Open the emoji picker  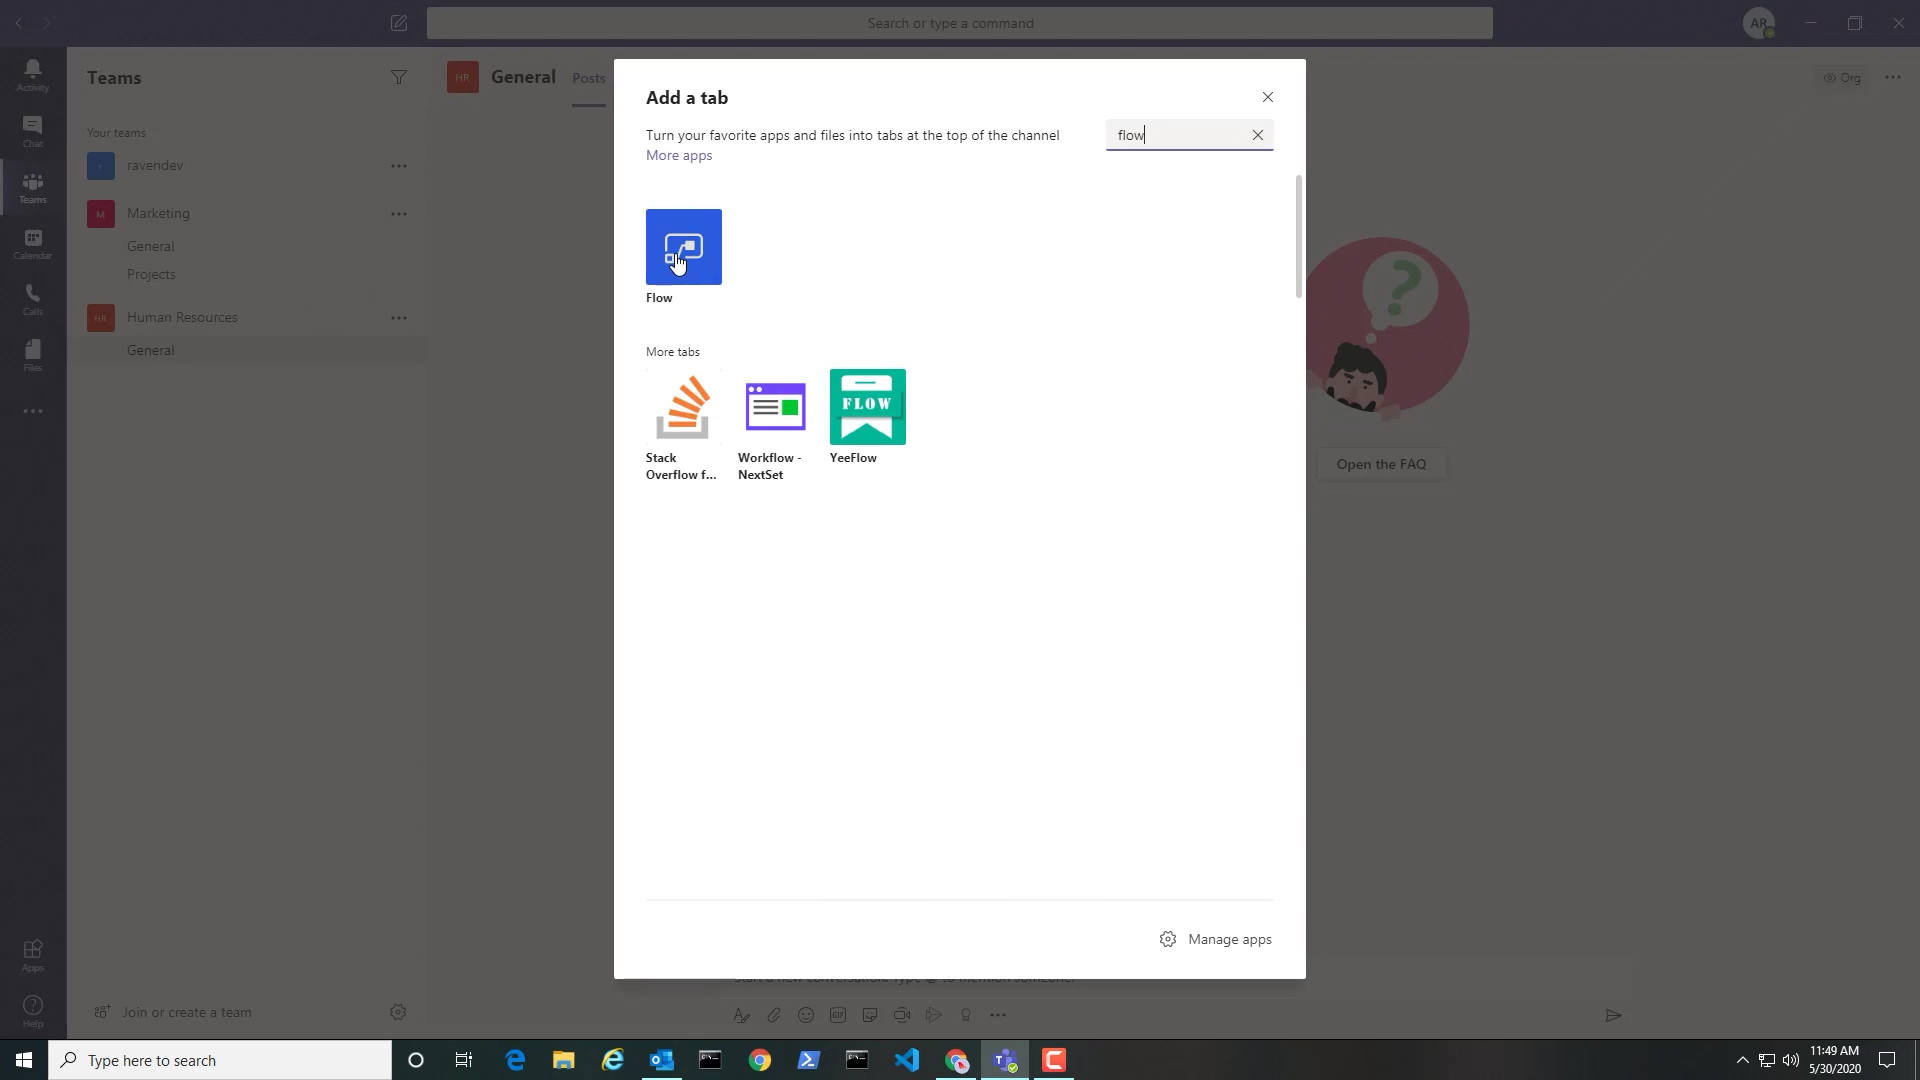(x=806, y=1015)
